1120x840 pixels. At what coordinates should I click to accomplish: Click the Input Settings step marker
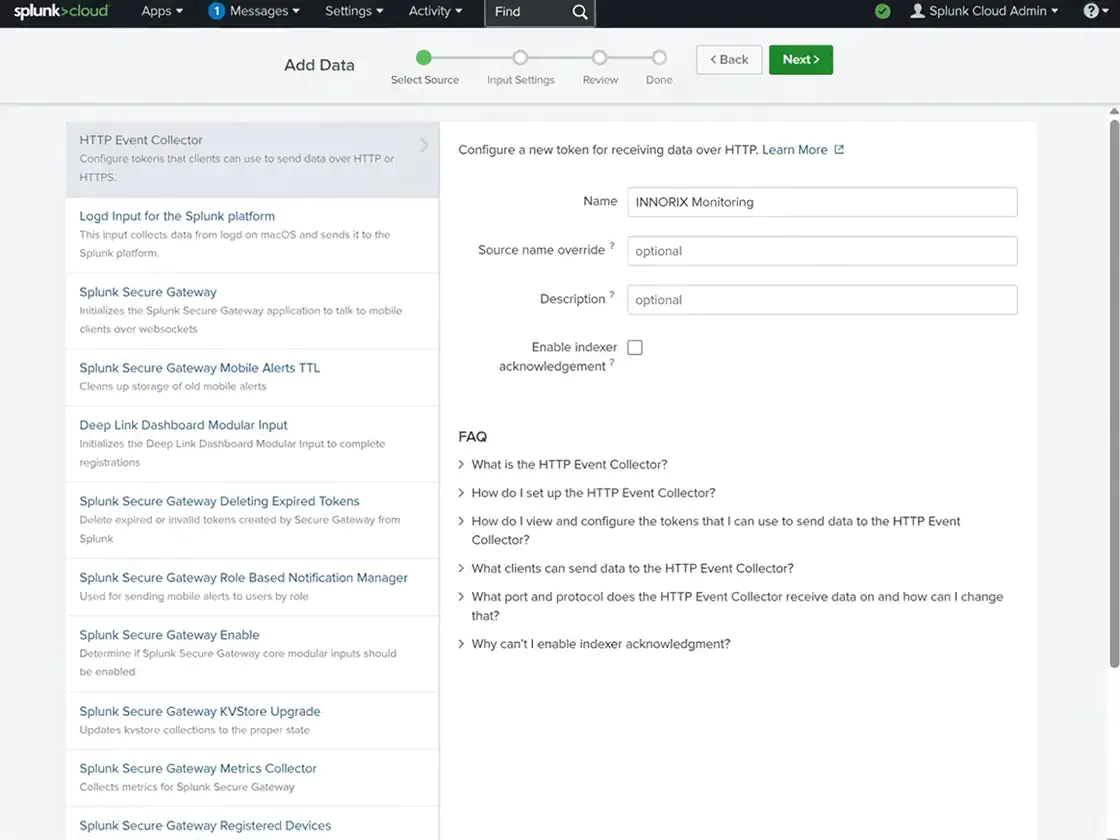pos(520,57)
